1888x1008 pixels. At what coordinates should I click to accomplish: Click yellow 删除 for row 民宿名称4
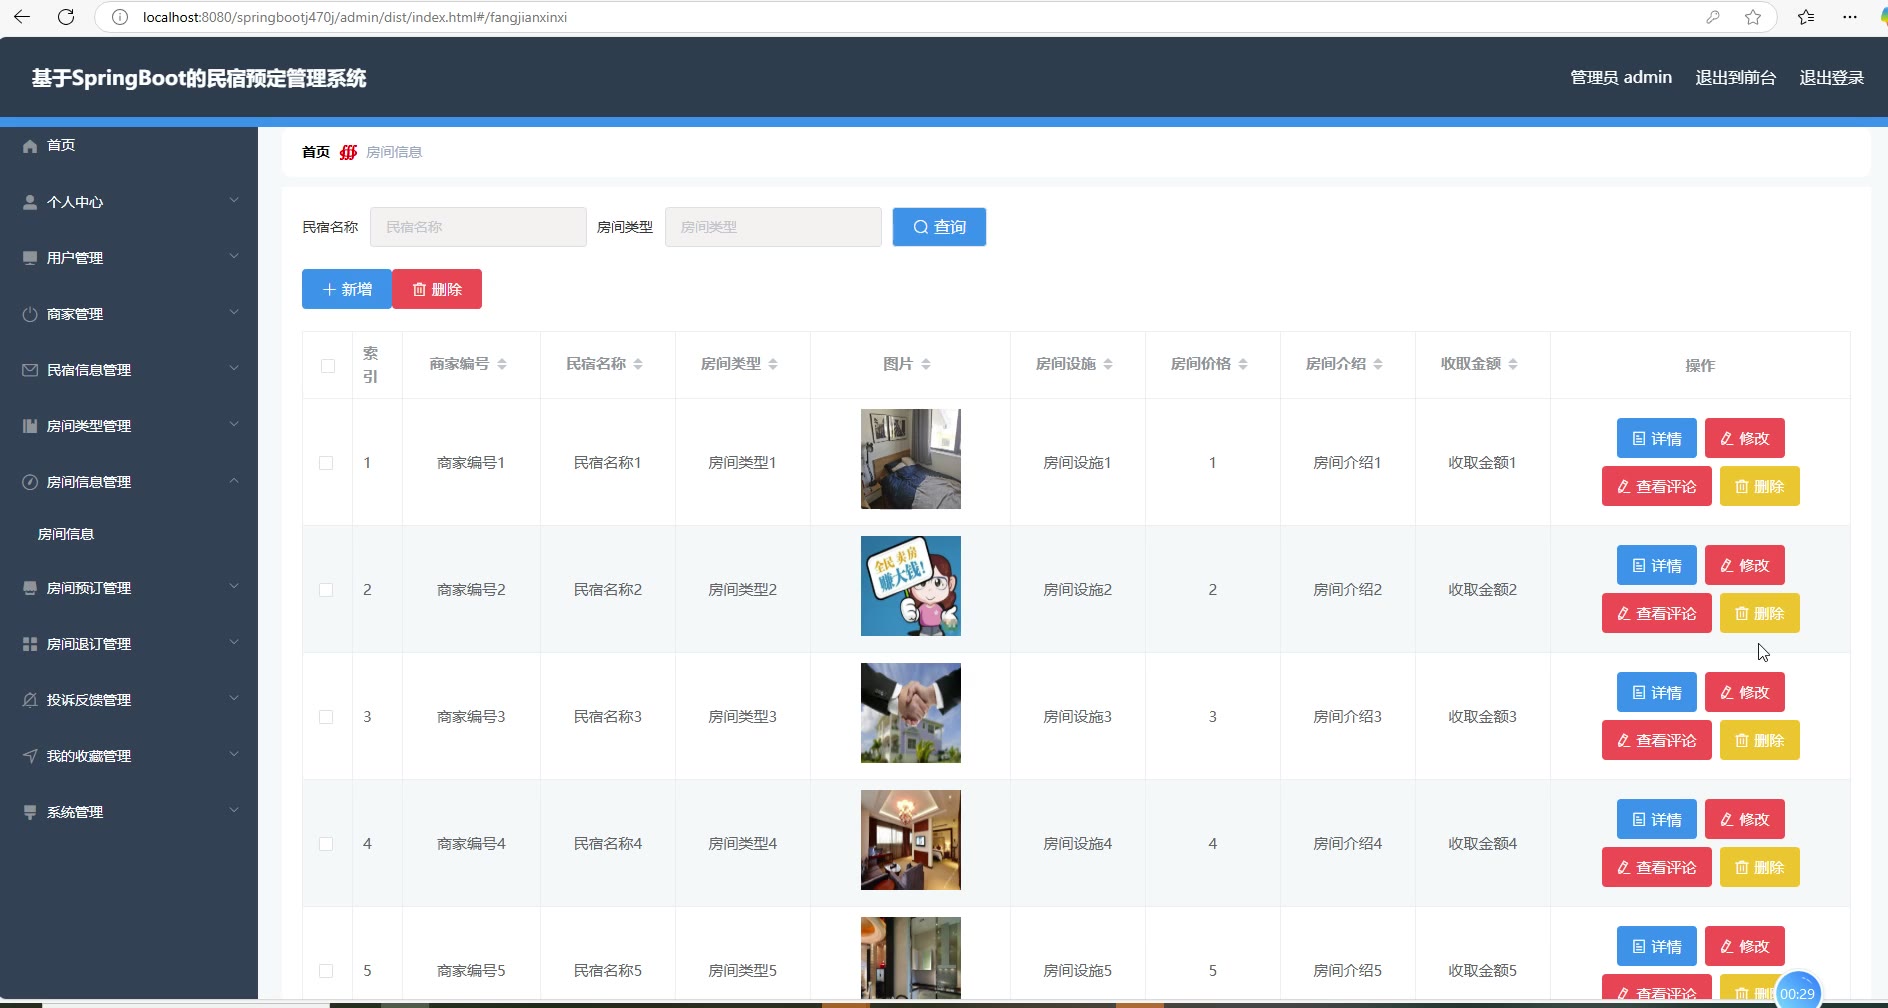[1760, 867]
